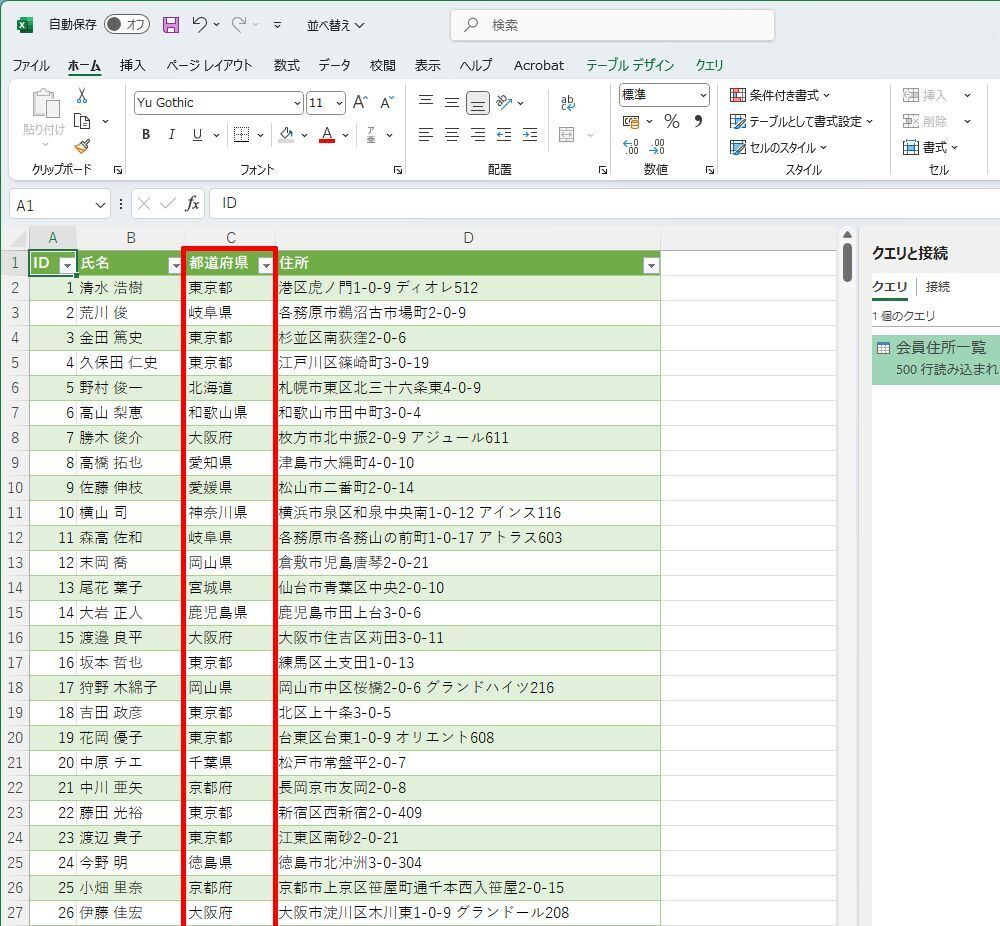Switch to the テーブル デザイン tab
This screenshot has height=926, width=1000.
point(629,65)
